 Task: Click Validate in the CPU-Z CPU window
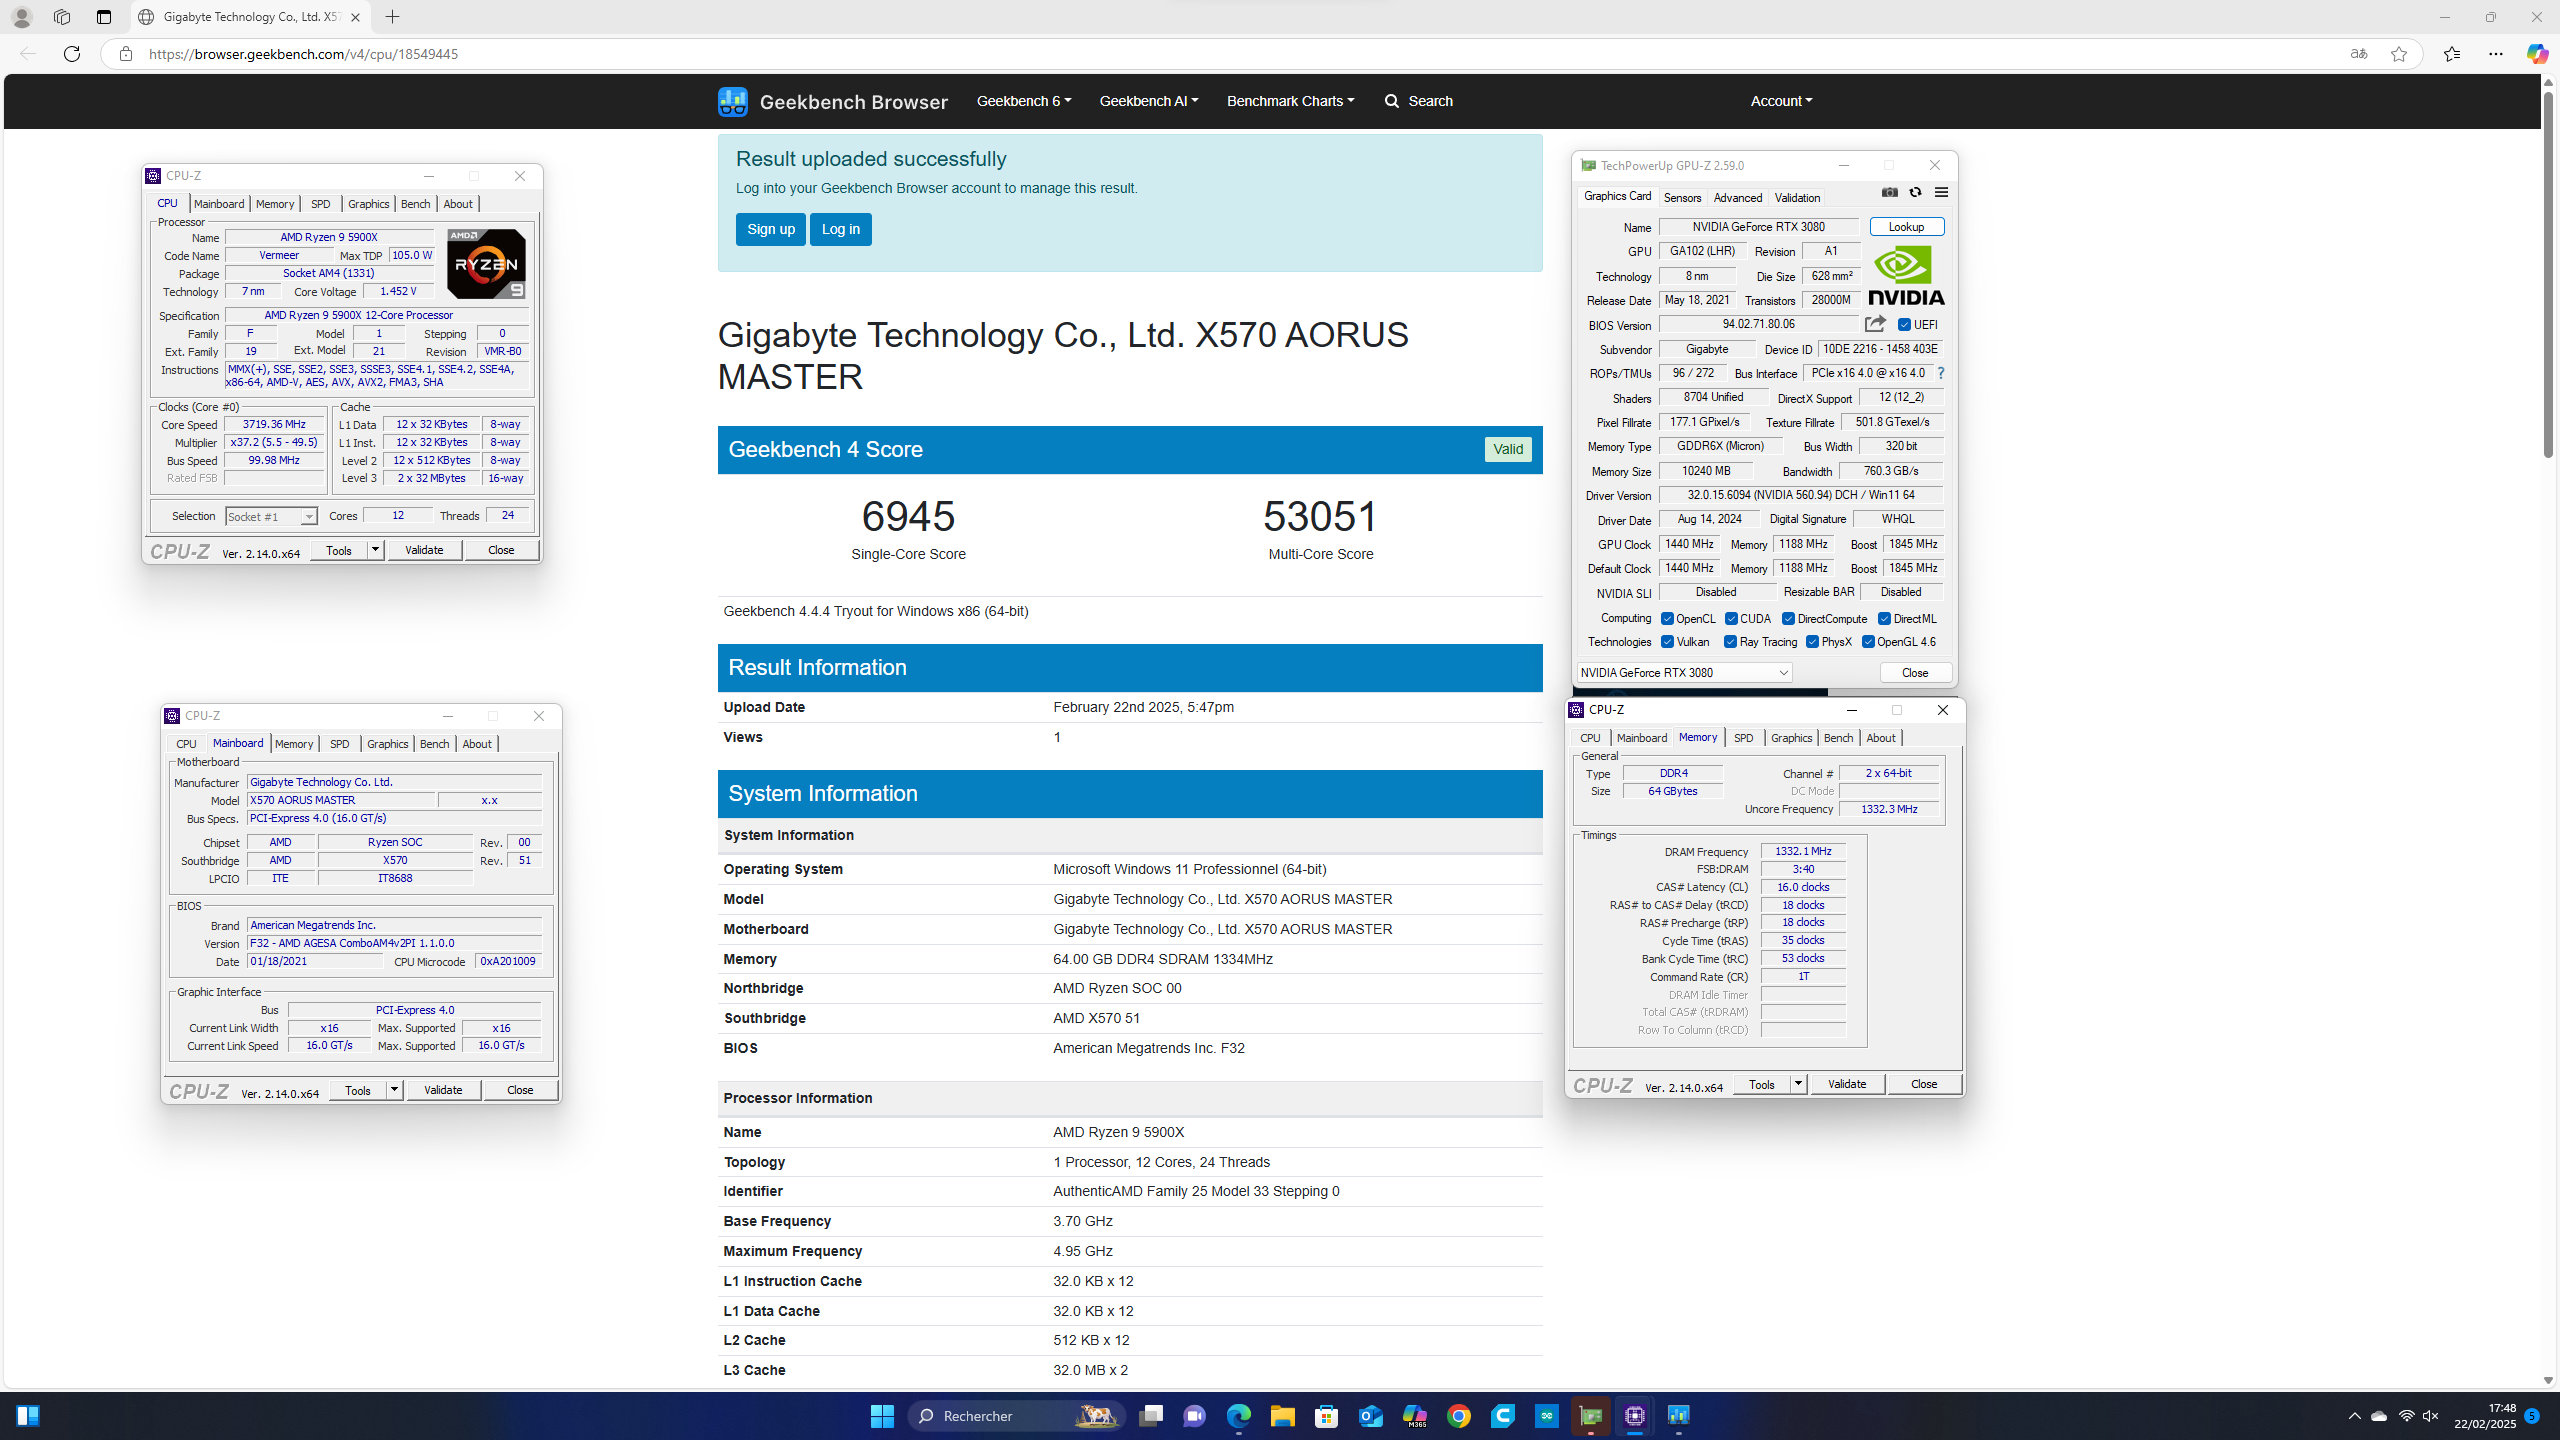tap(424, 550)
